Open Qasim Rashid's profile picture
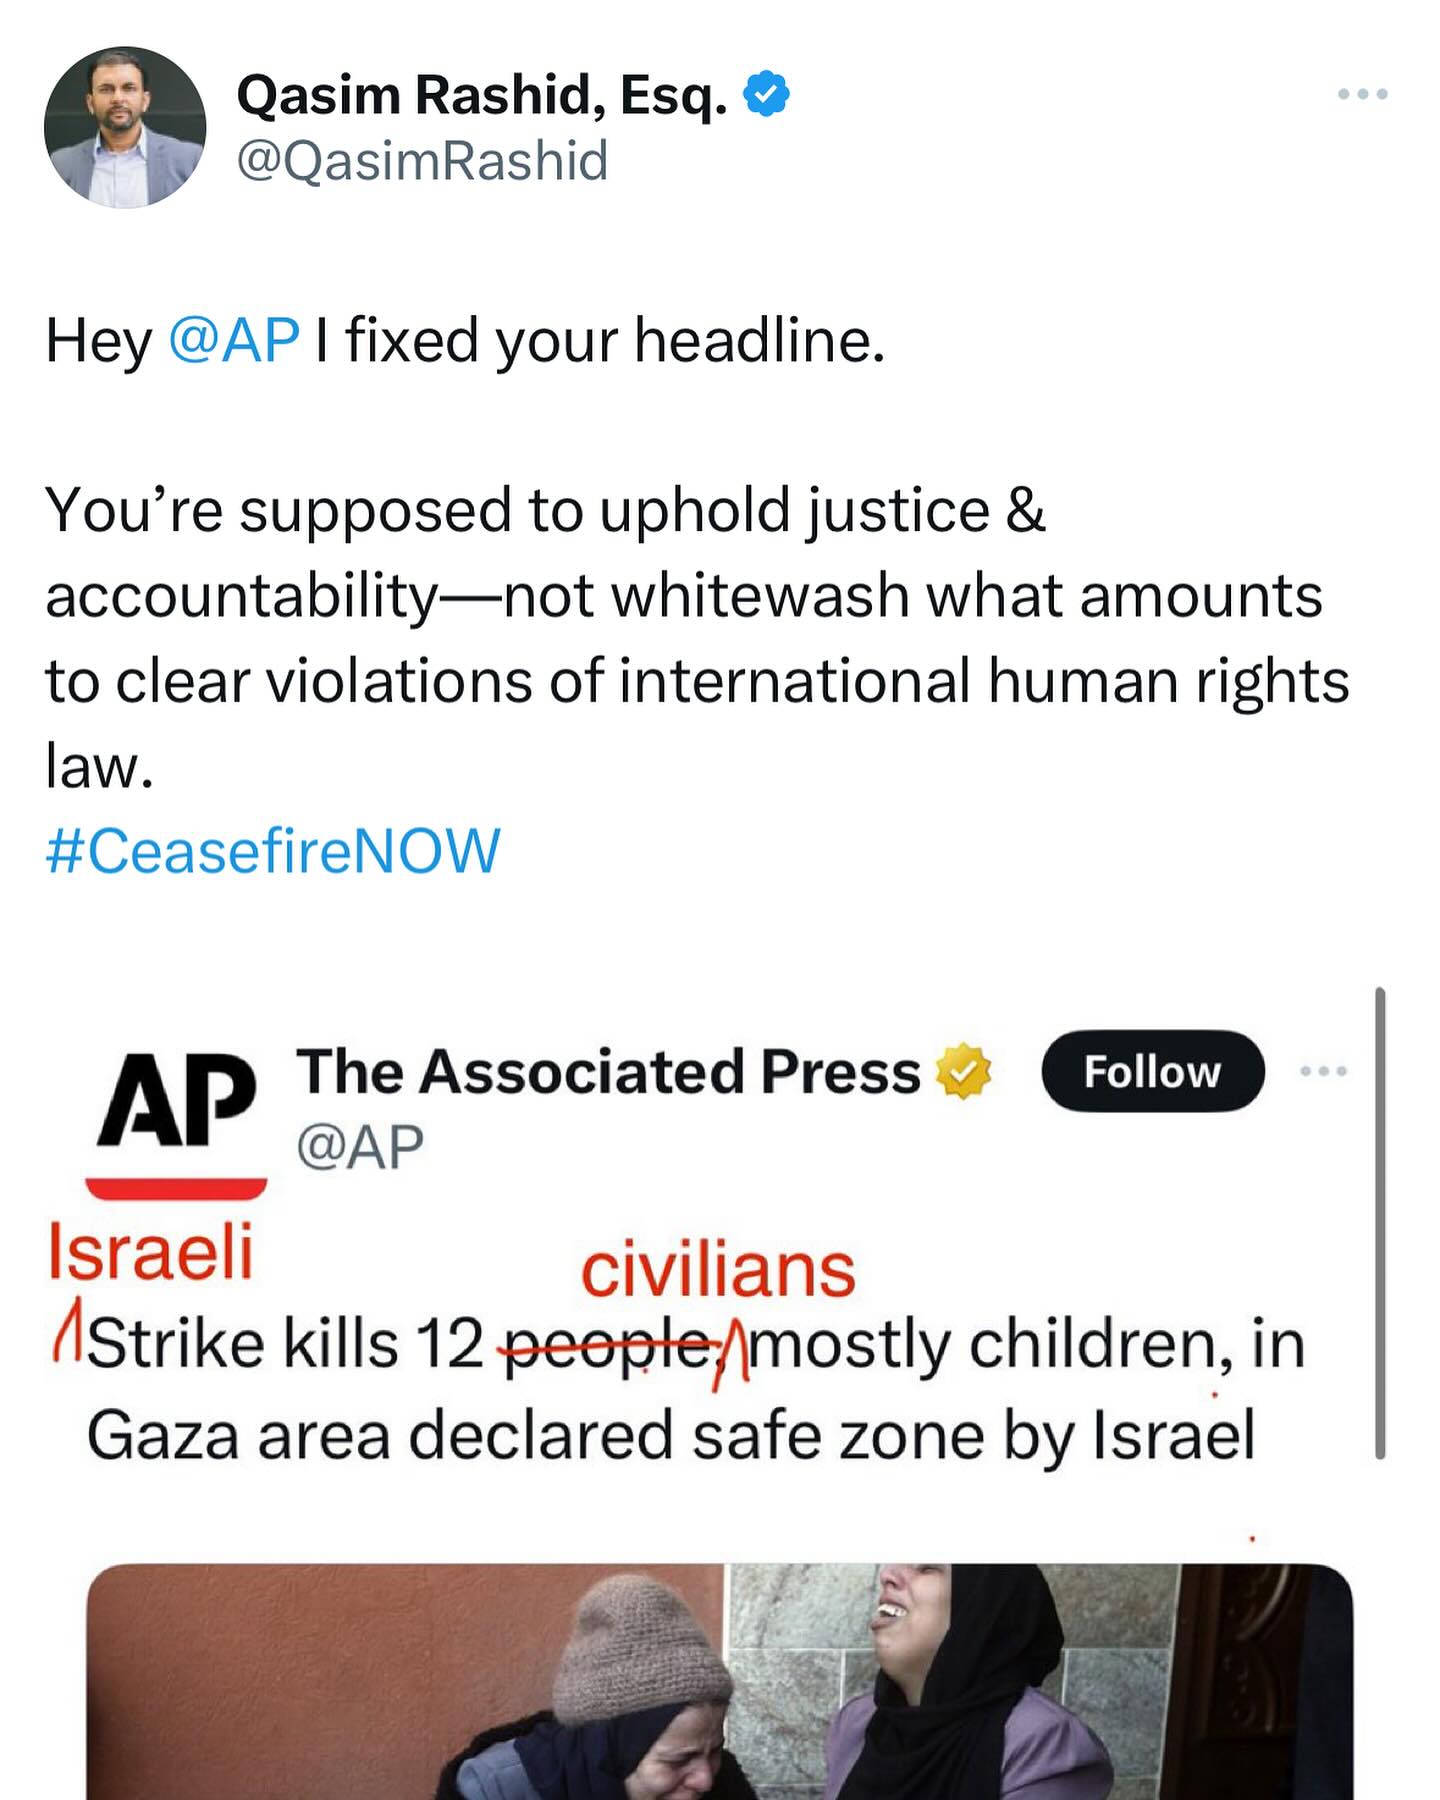The image size is (1440, 1800). [125, 127]
